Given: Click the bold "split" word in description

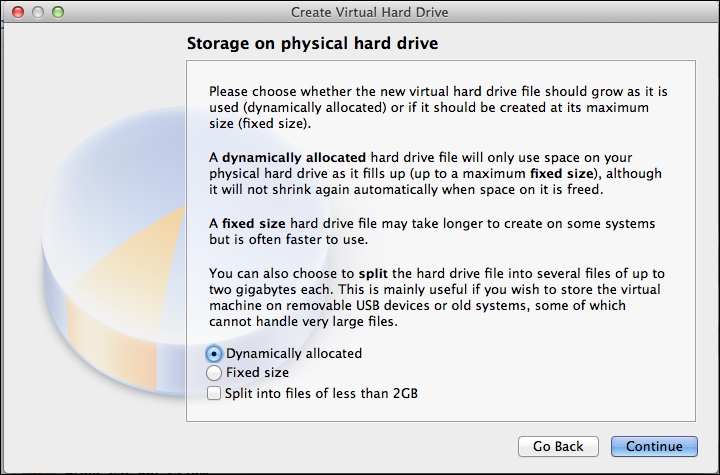Looking at the screenshot, I should point(373,274).
